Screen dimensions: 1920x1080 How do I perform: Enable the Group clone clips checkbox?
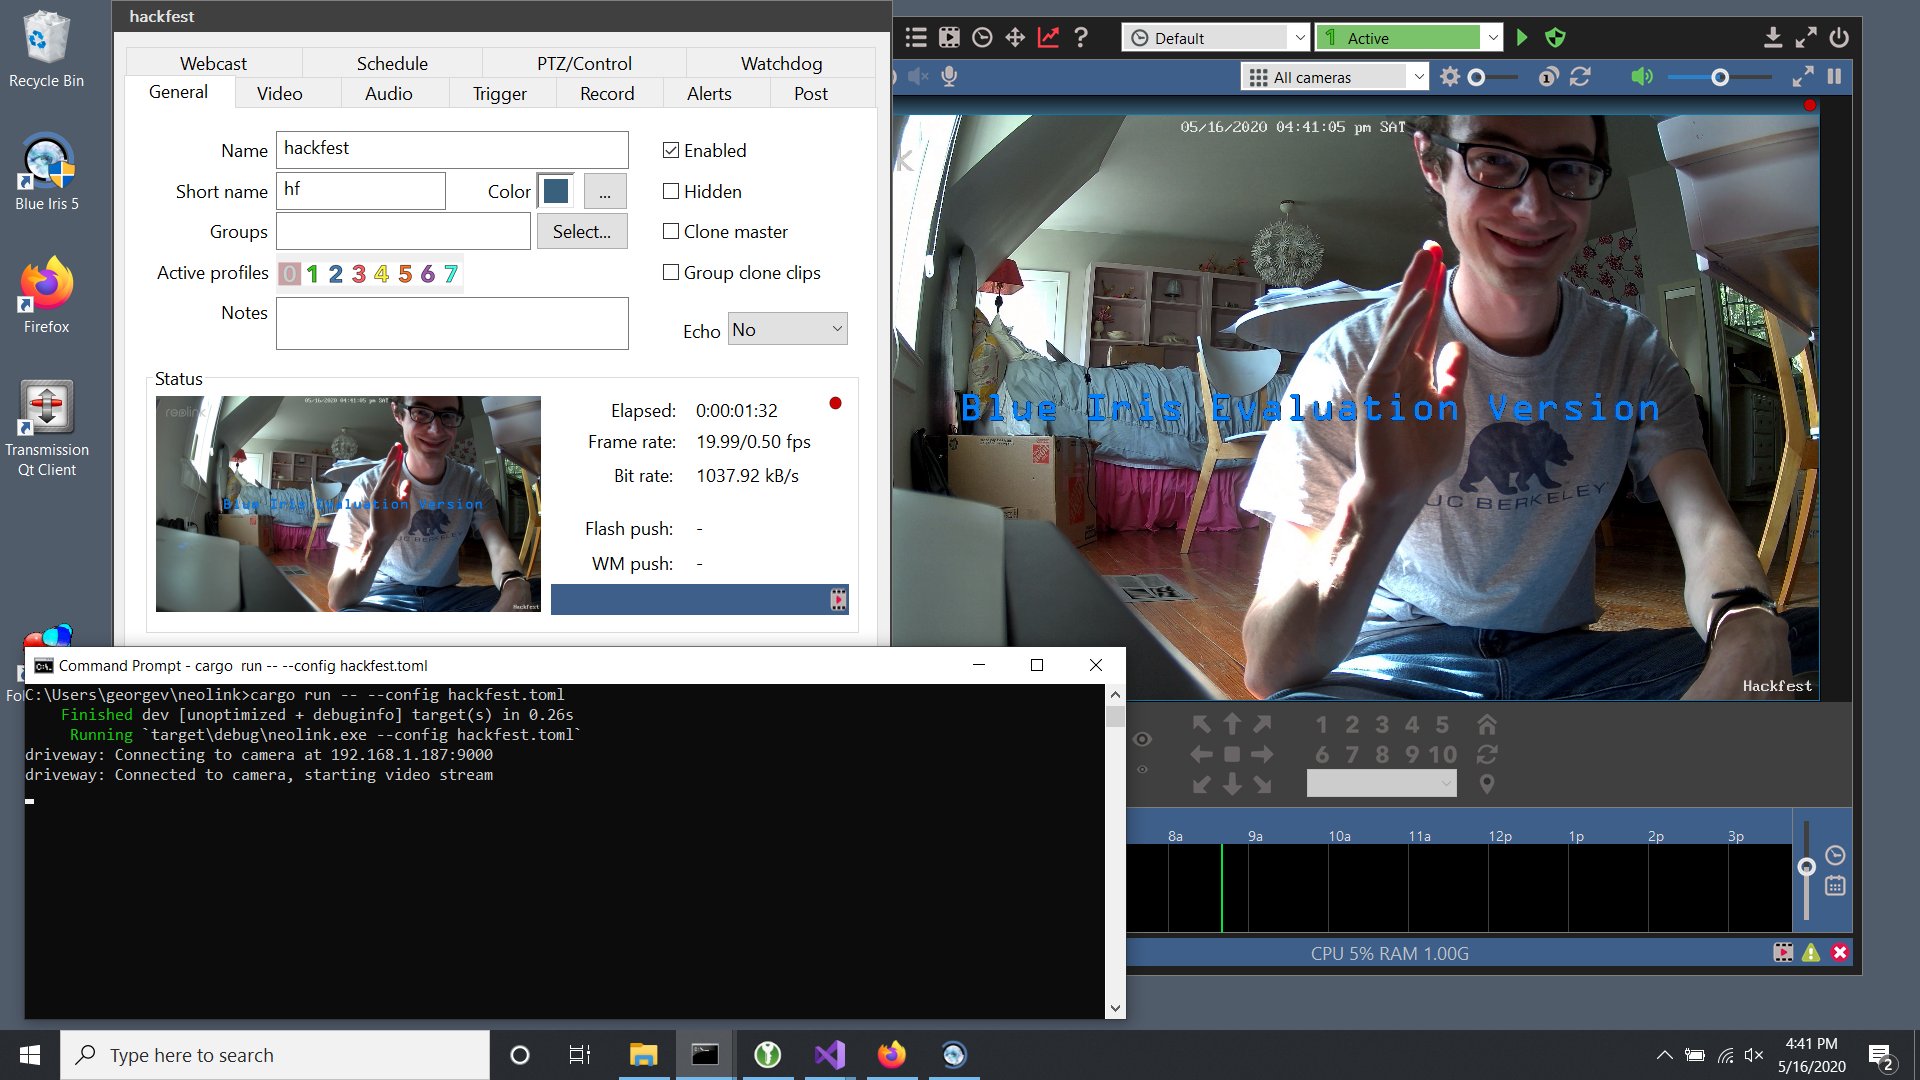[670, 273]
